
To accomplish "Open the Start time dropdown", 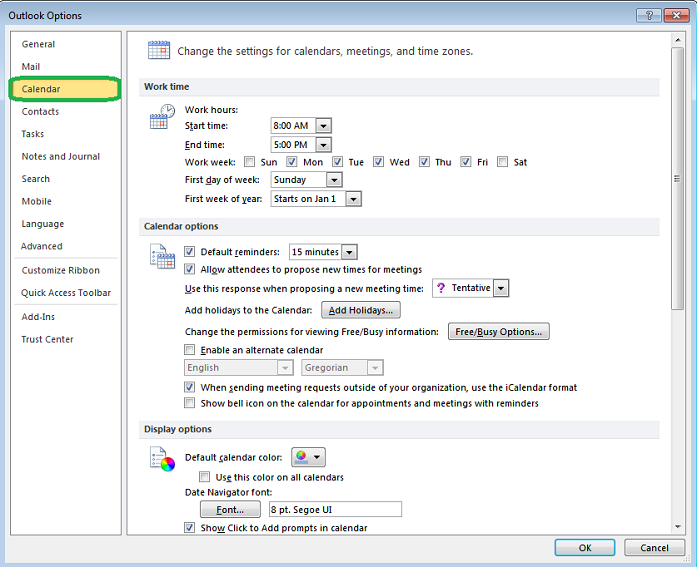I will click(324, 126).
